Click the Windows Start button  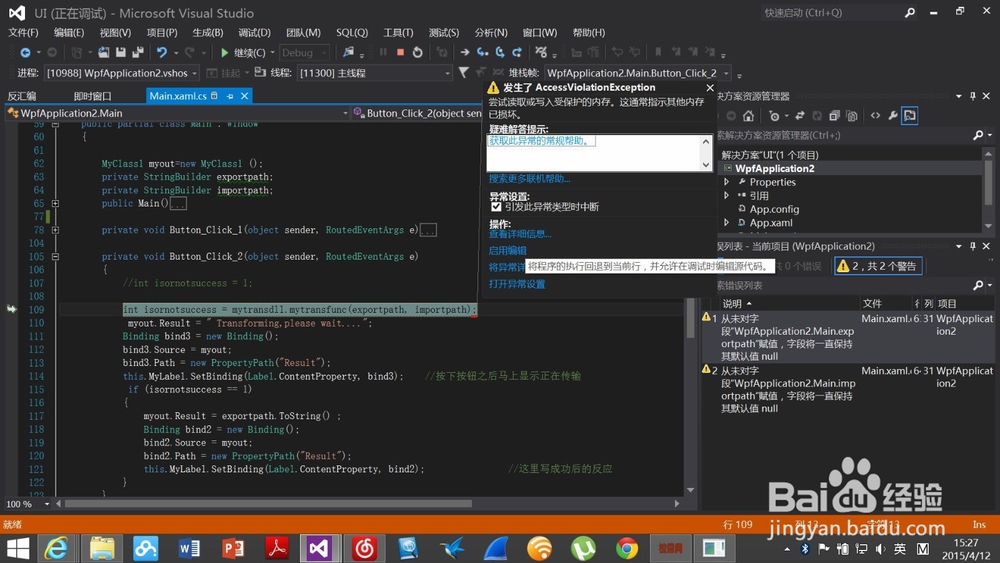coord(18,548)
